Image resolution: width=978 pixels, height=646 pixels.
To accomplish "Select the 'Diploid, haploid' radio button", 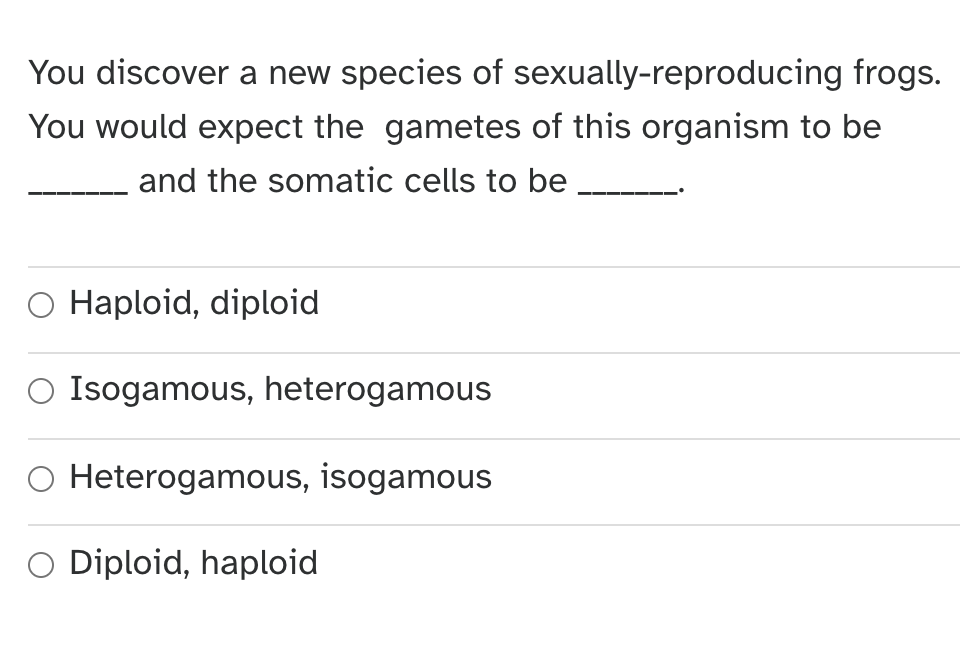I will pyautogui.click(x=40, y=564).
